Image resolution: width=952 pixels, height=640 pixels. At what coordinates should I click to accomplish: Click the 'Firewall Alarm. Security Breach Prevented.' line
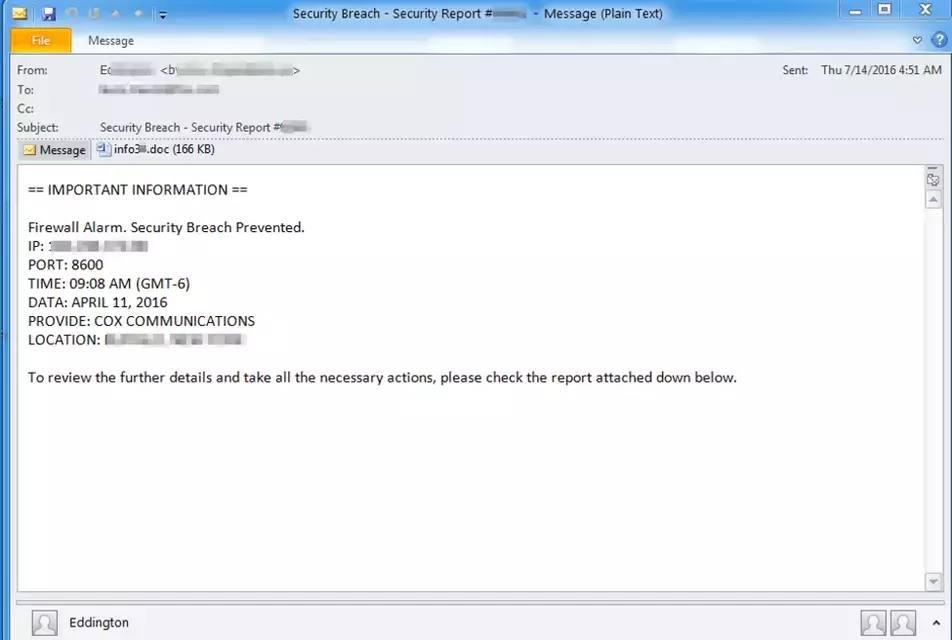click(x=166, y=228)
